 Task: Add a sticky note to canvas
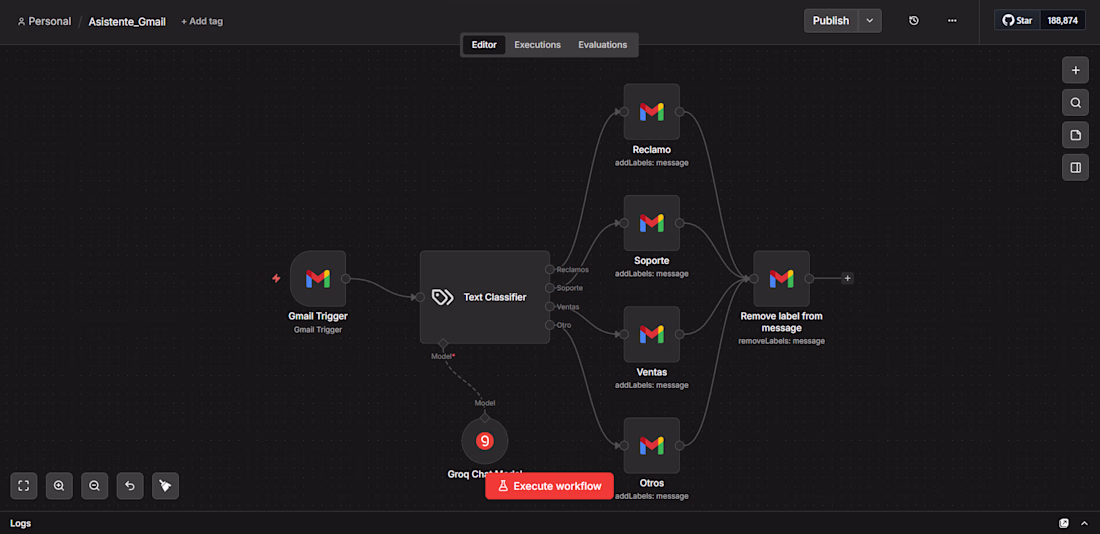click(1075, 135)
